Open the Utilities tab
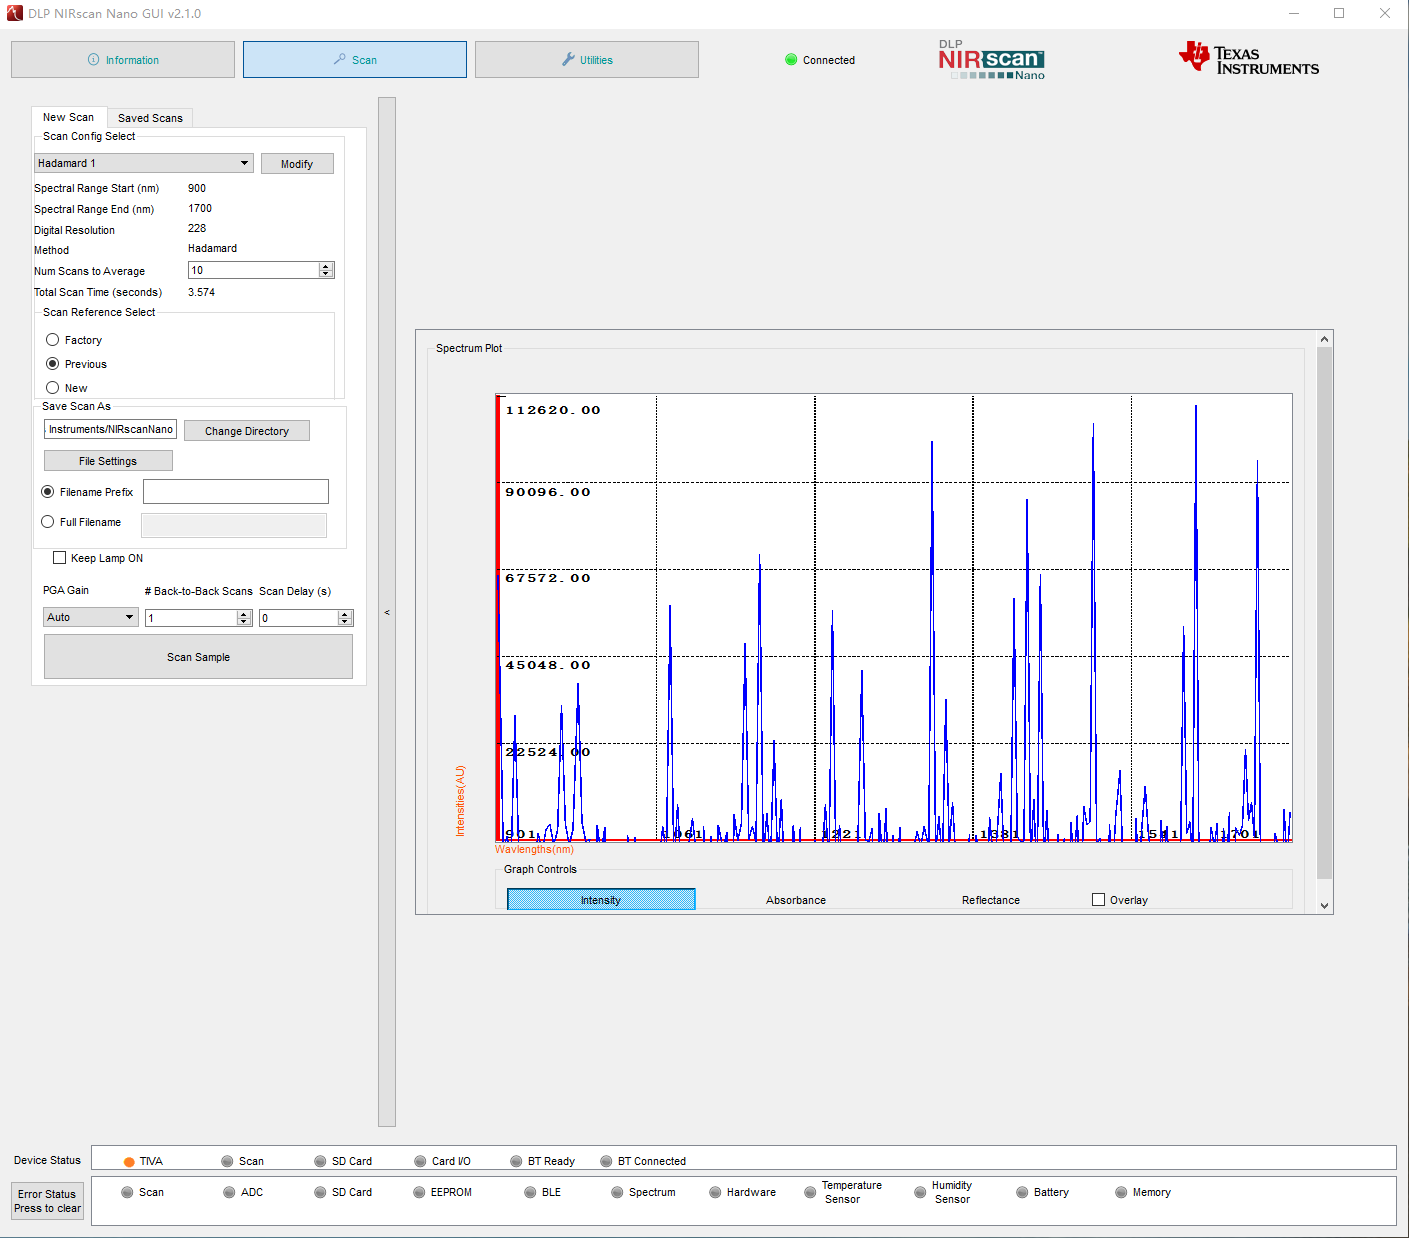The image size is (1409, 1238). tap(587, 60)
